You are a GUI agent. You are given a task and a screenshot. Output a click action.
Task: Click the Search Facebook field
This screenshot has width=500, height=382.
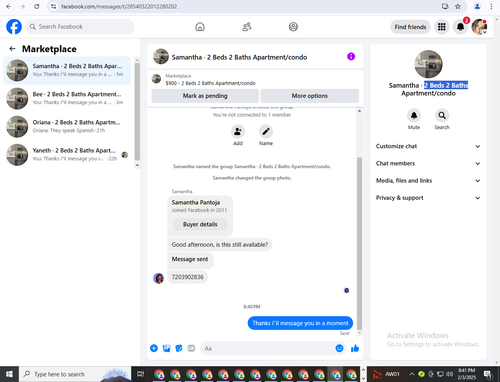click(x=80, y=27)
